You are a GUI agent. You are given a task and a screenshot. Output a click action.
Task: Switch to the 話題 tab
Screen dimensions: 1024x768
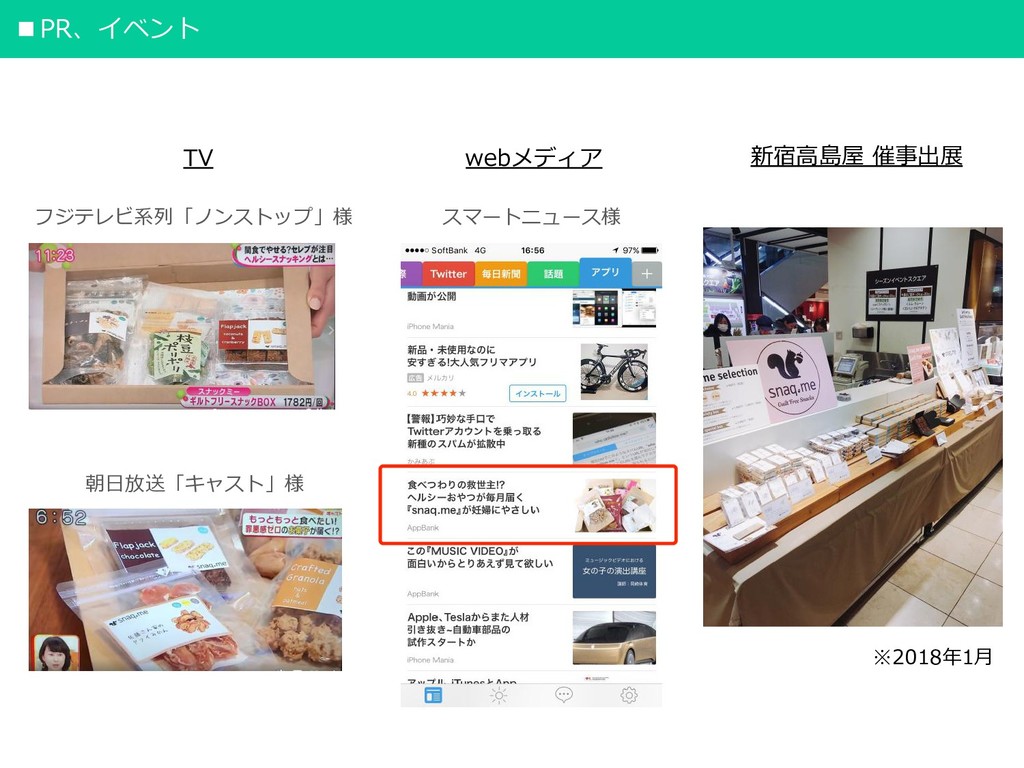(x=553, y=274)
